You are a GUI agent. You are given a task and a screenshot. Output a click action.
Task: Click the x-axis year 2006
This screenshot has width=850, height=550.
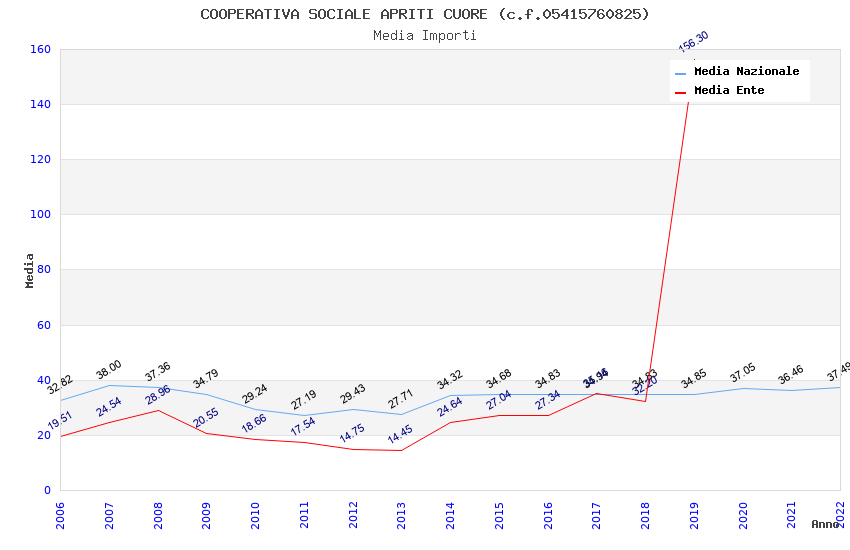tap(60, 515)
